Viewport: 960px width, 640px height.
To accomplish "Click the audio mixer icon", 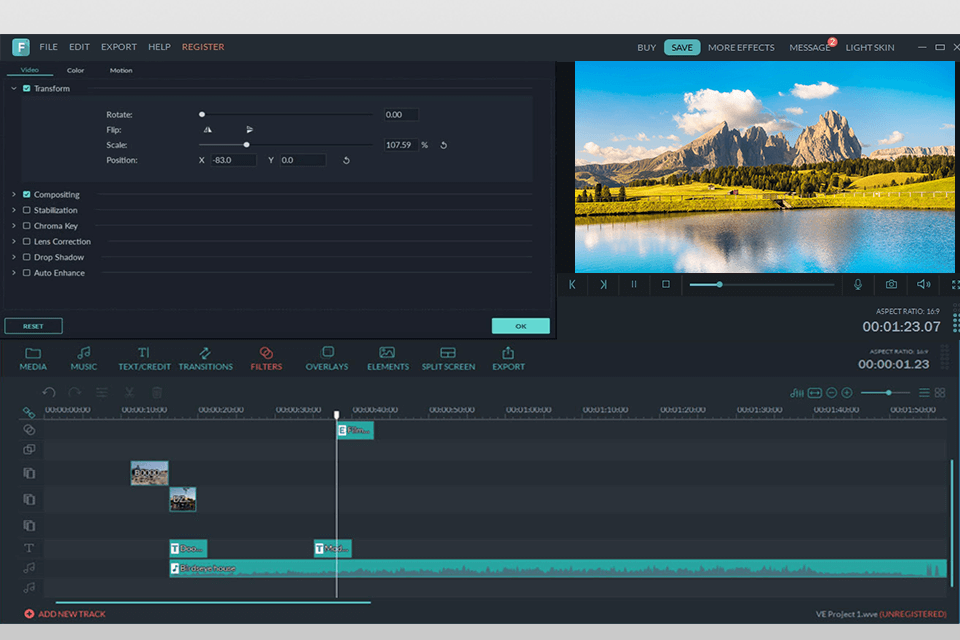I will pyautogui.click(x=797, y=393).
